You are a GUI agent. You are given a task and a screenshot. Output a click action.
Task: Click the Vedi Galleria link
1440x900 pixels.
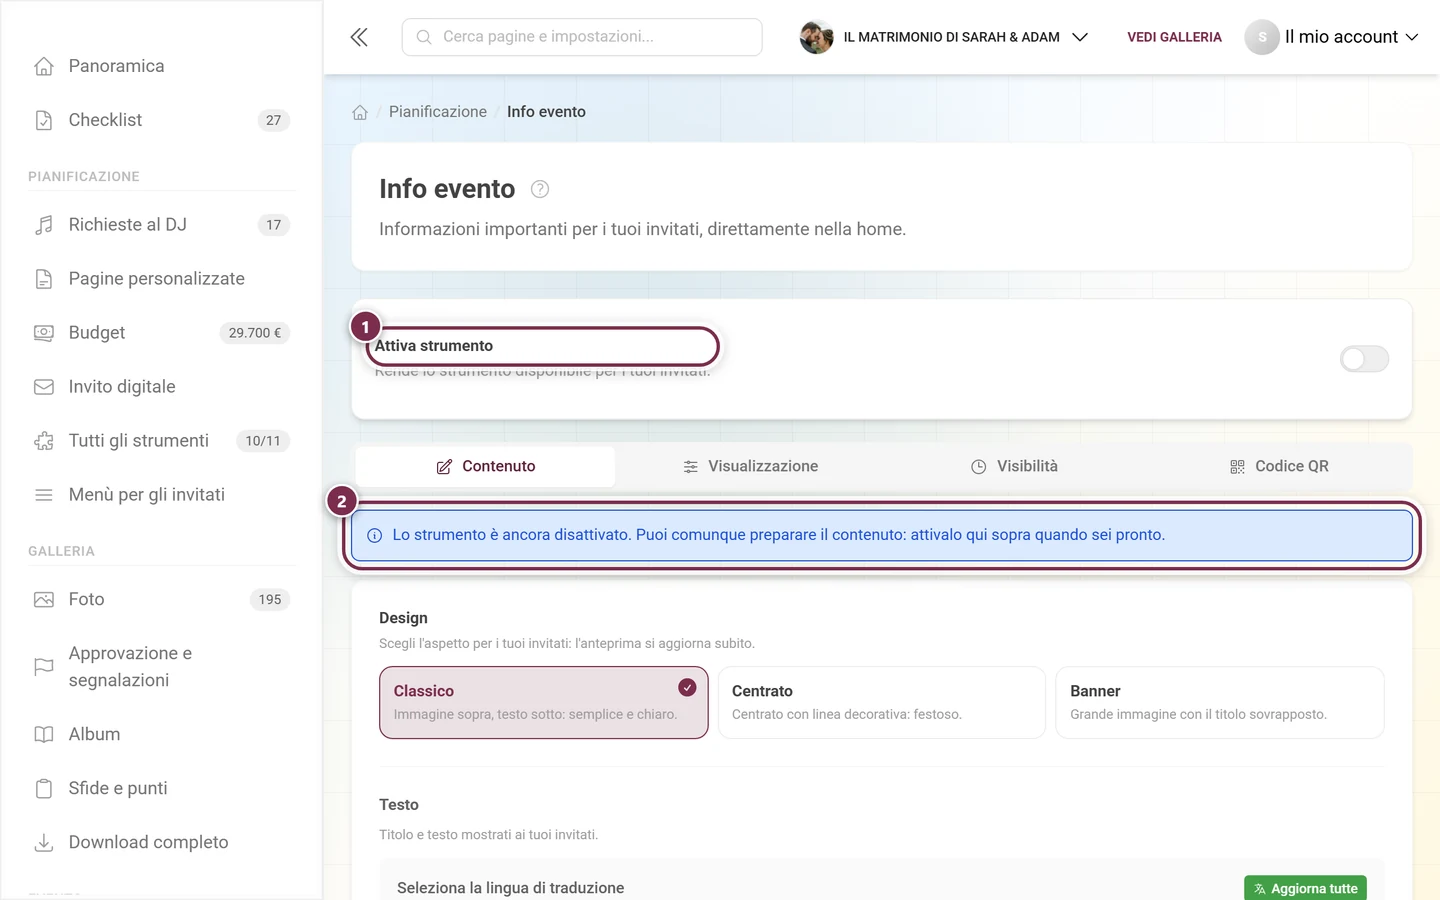click(x=1174, y=37)
